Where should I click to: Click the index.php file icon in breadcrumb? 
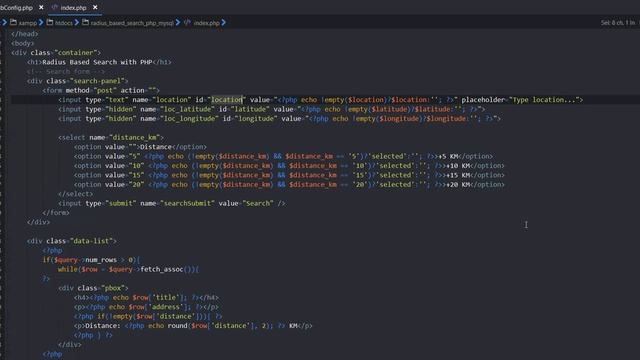(187, 22)
